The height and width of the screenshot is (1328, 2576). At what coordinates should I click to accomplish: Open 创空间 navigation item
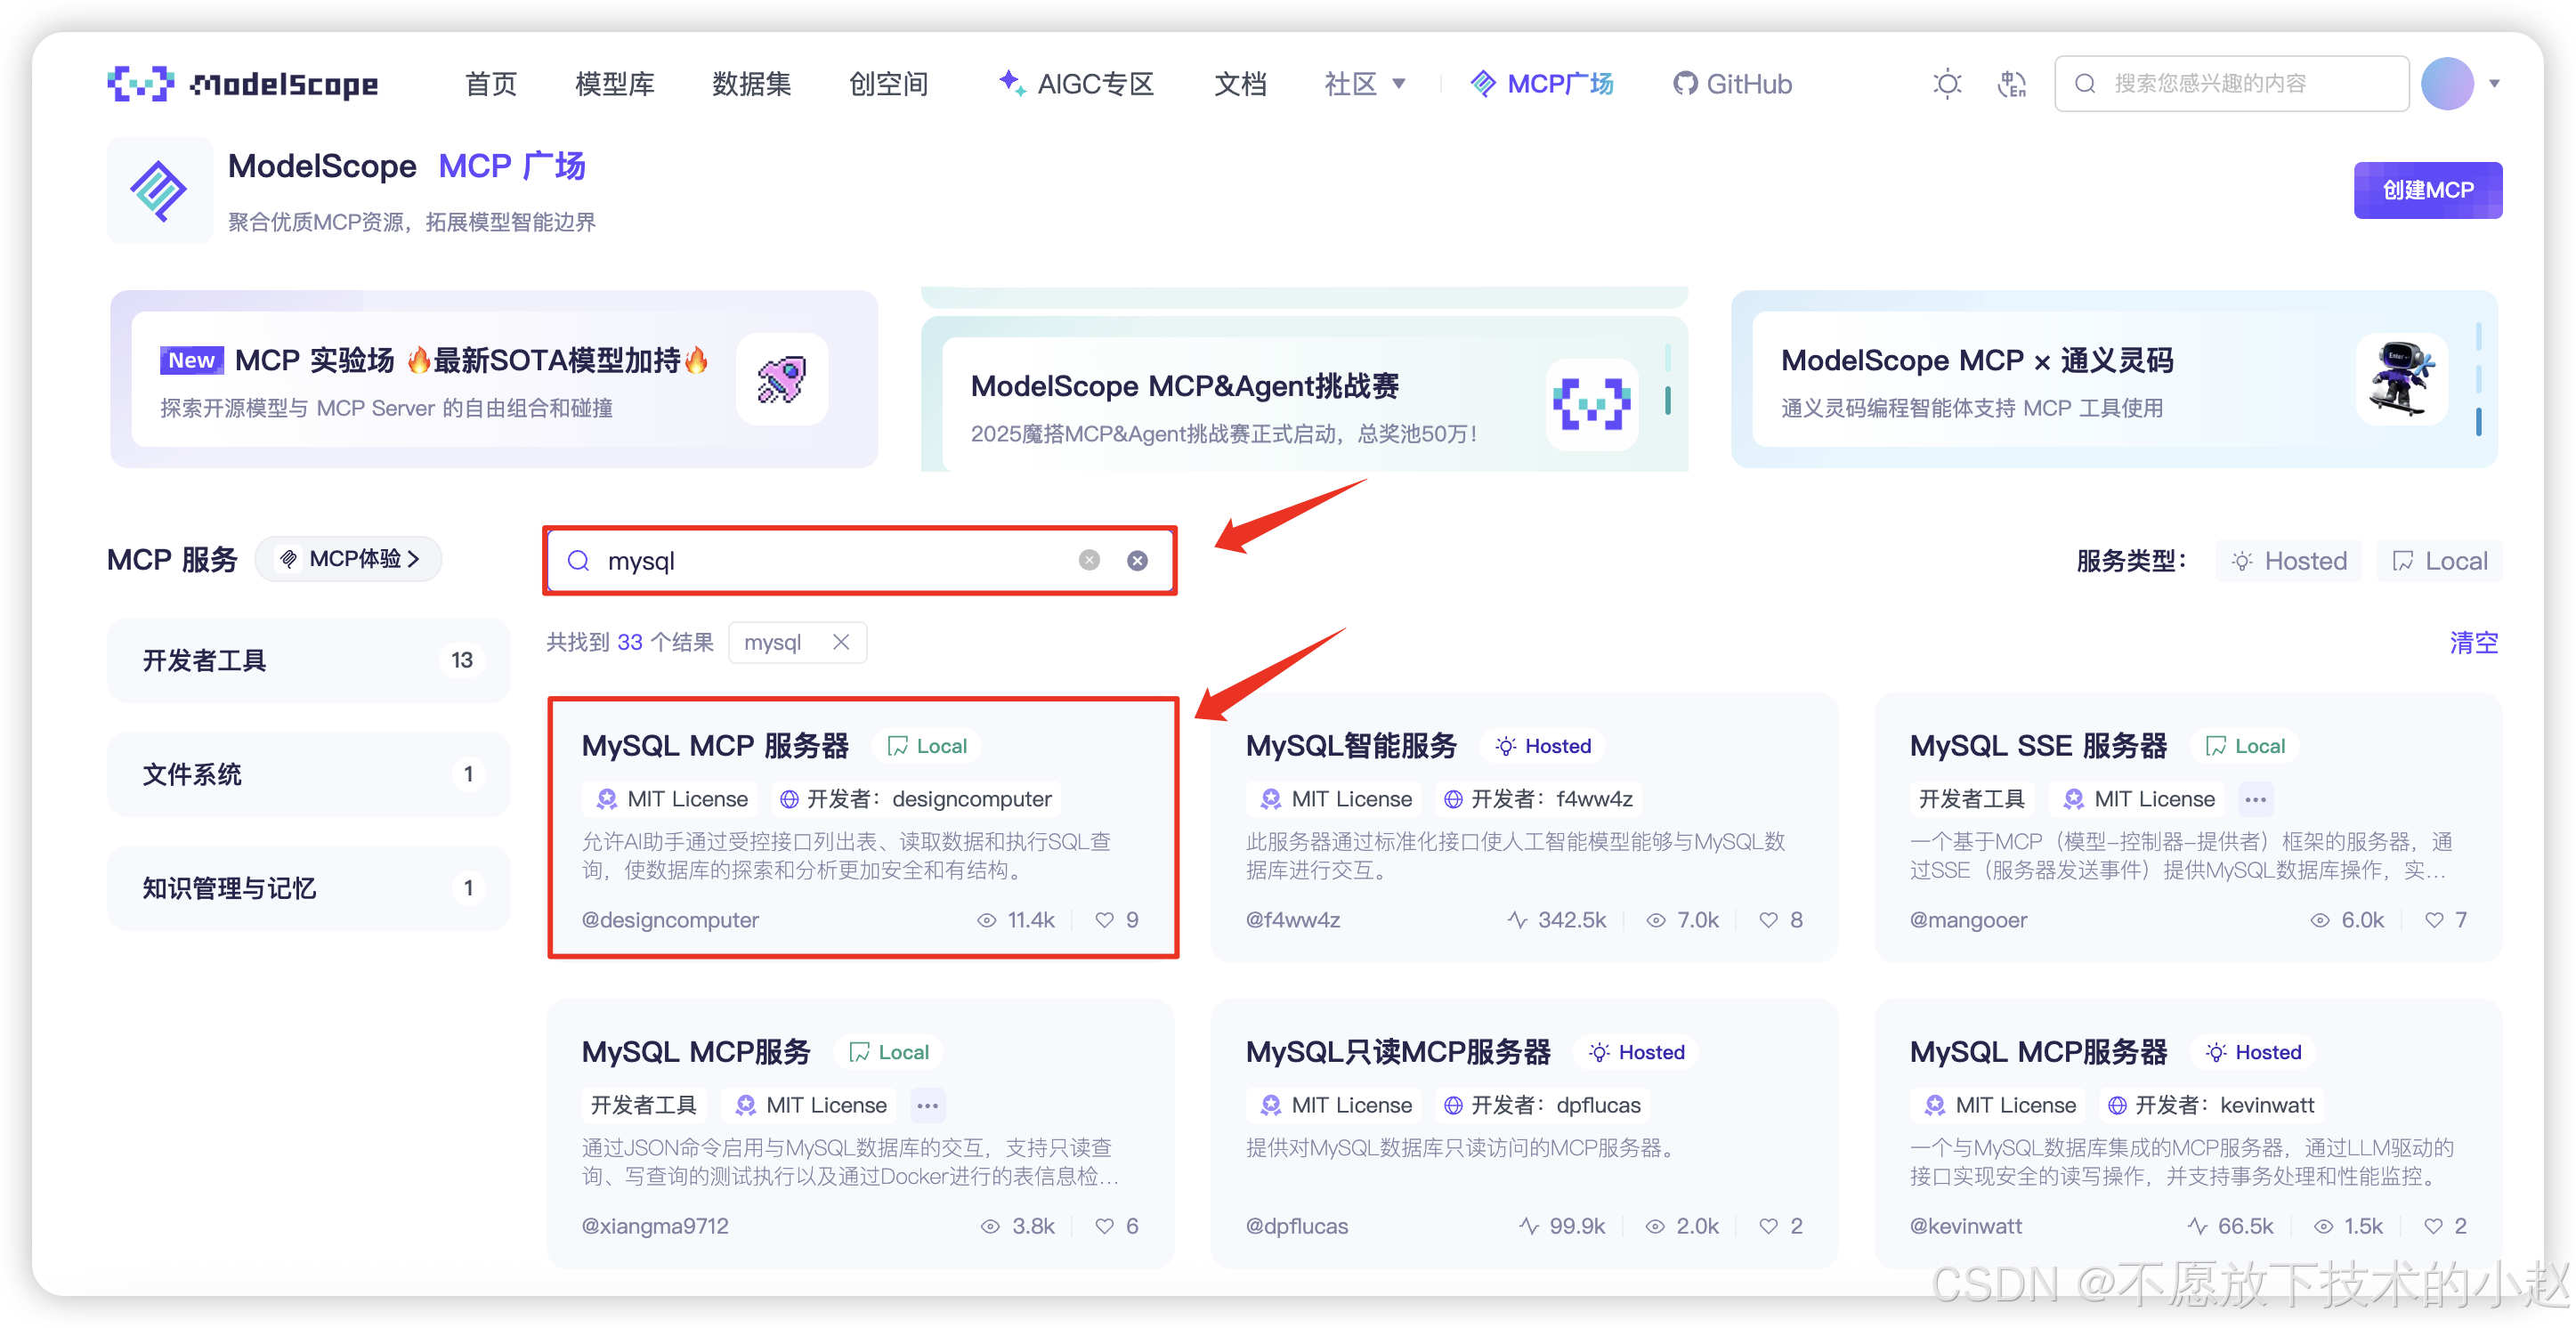coord(889,84)
